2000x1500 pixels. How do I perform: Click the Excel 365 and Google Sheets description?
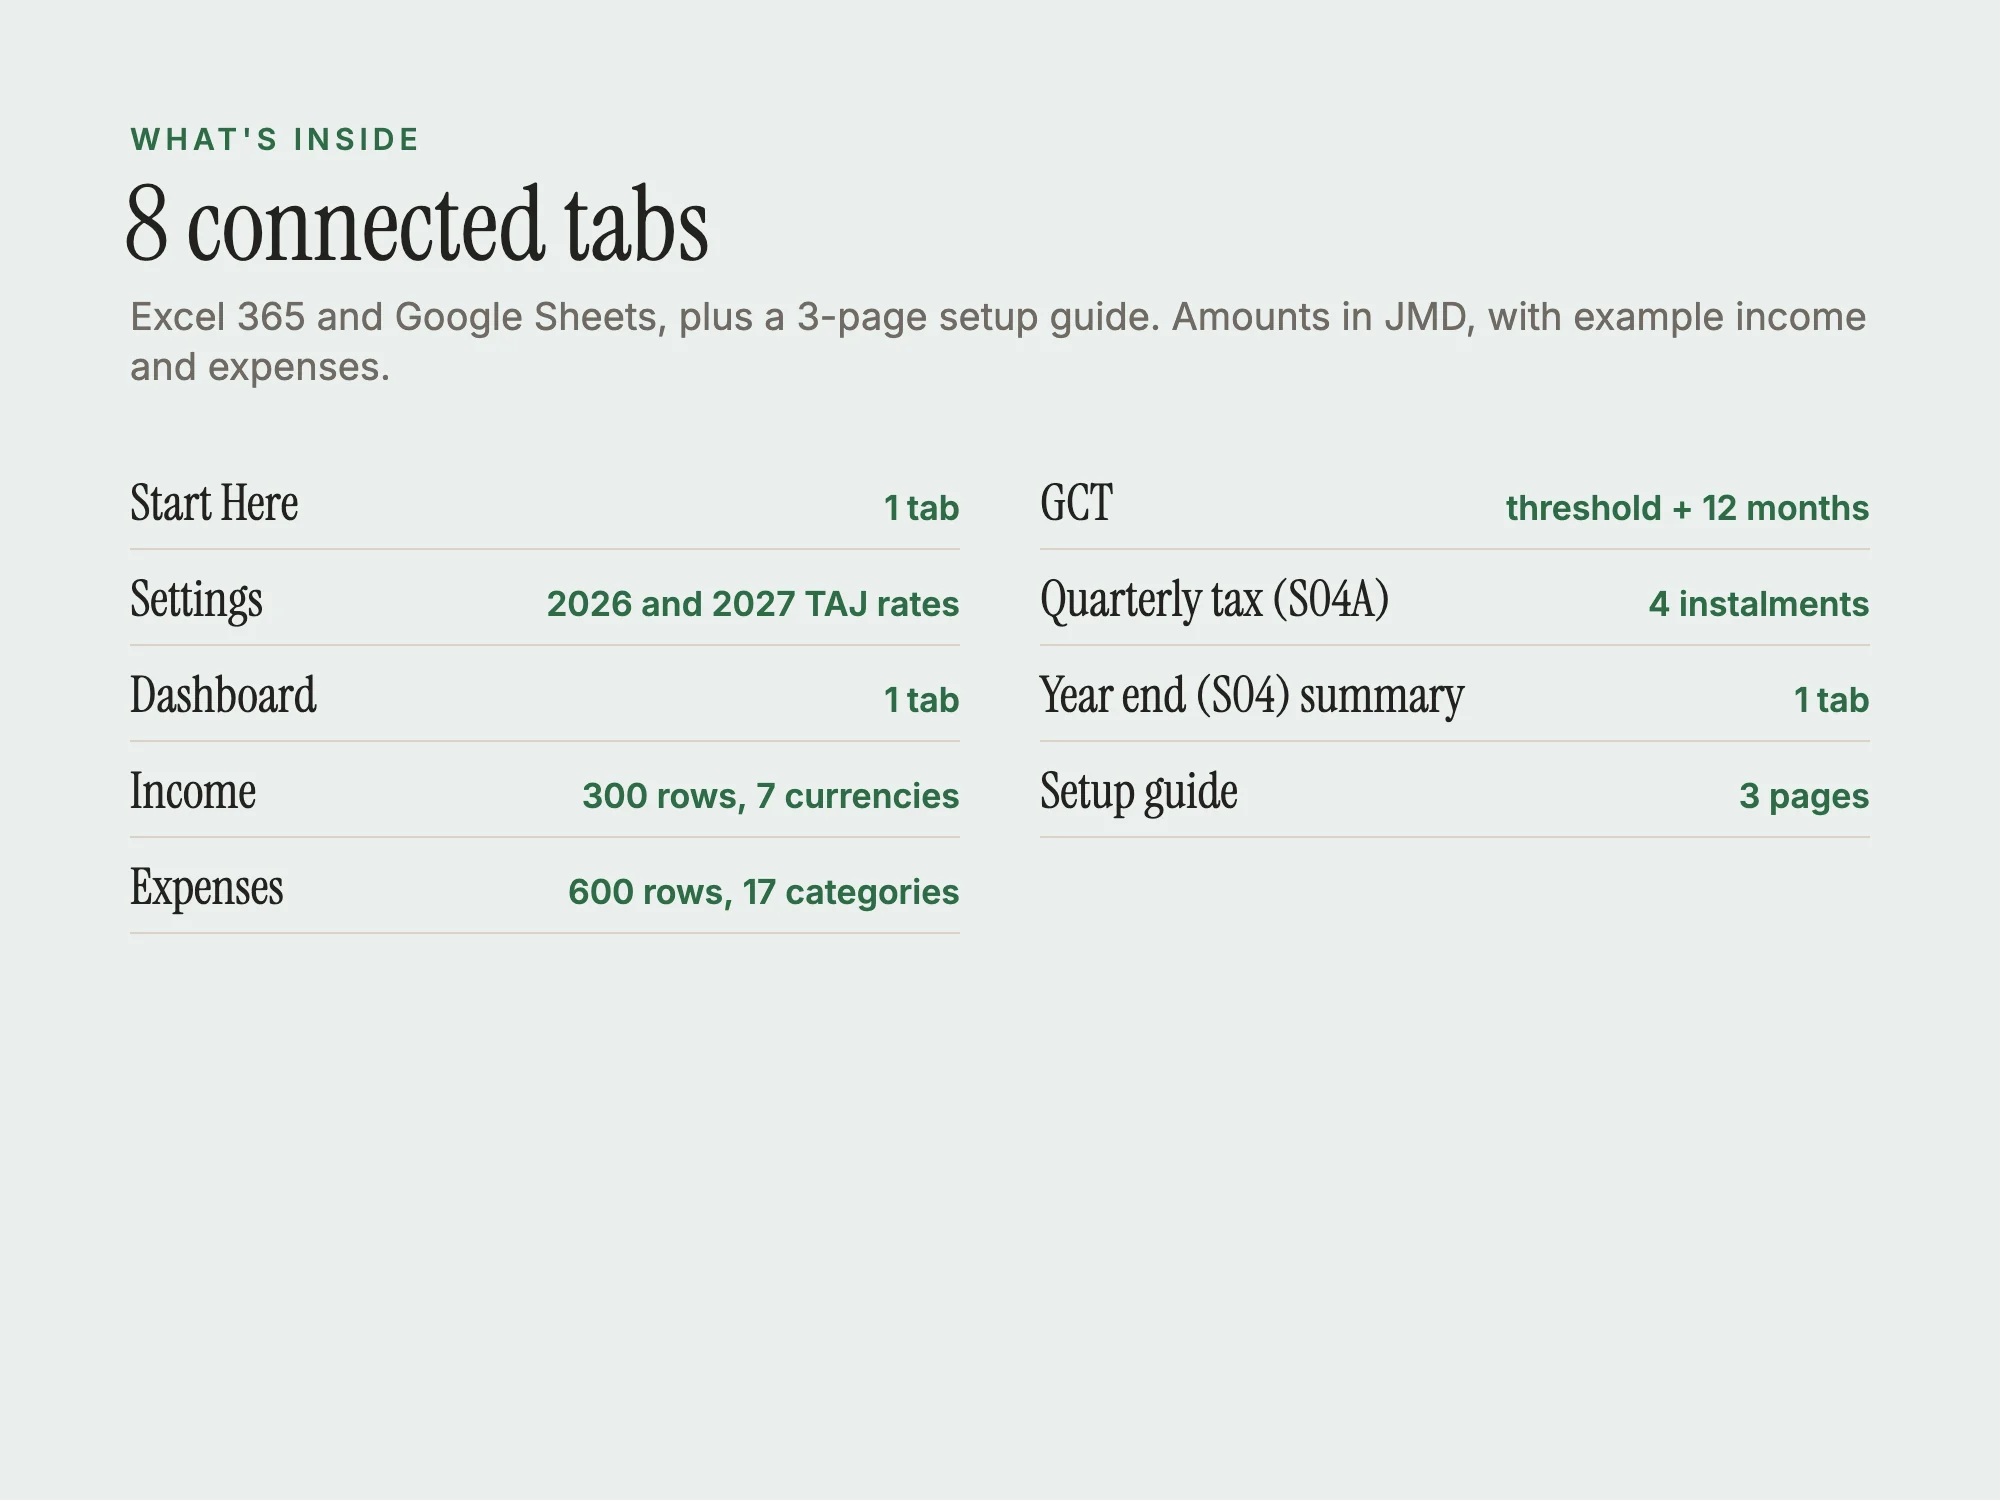tap(998, 341)
